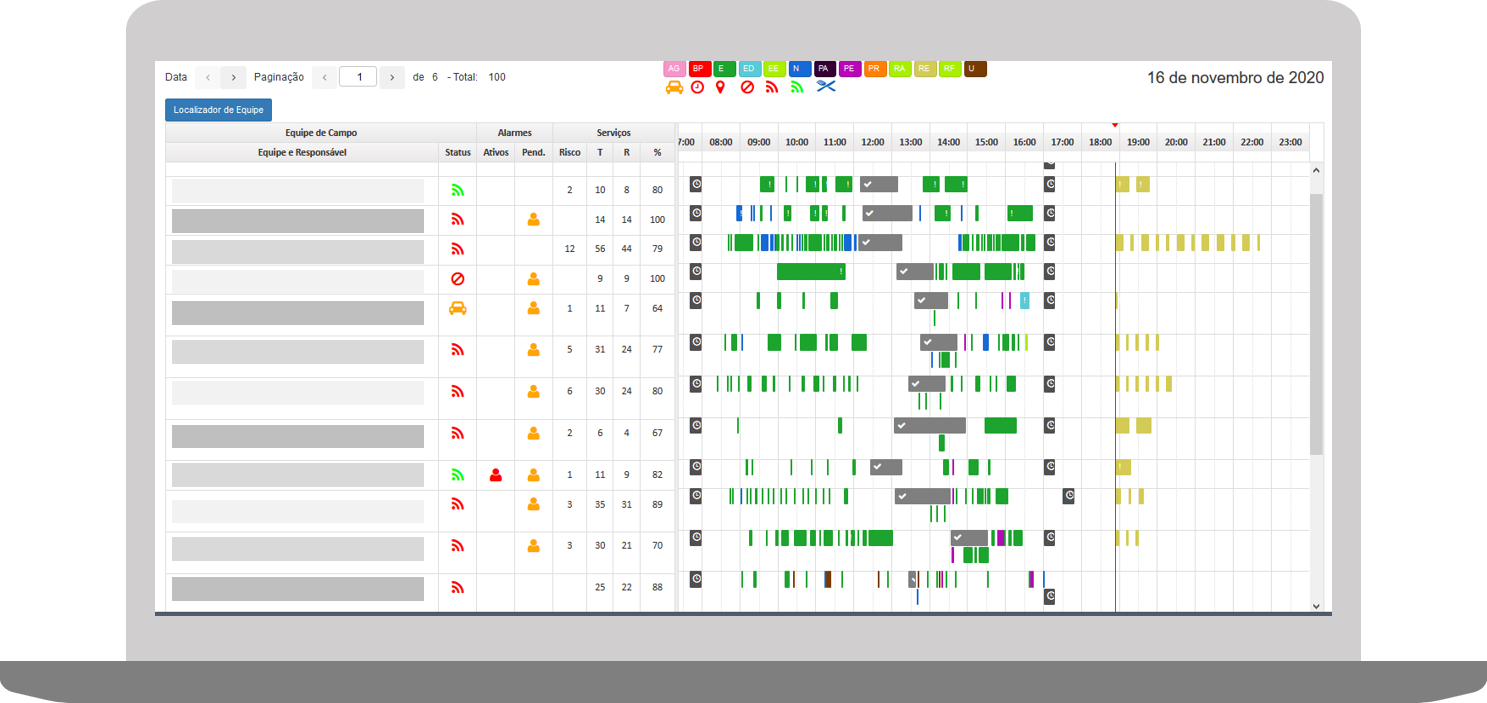Click the green signal legend icon
Image resolution: width=1487 pixels, height=703 pixels.
coord(797,87)
